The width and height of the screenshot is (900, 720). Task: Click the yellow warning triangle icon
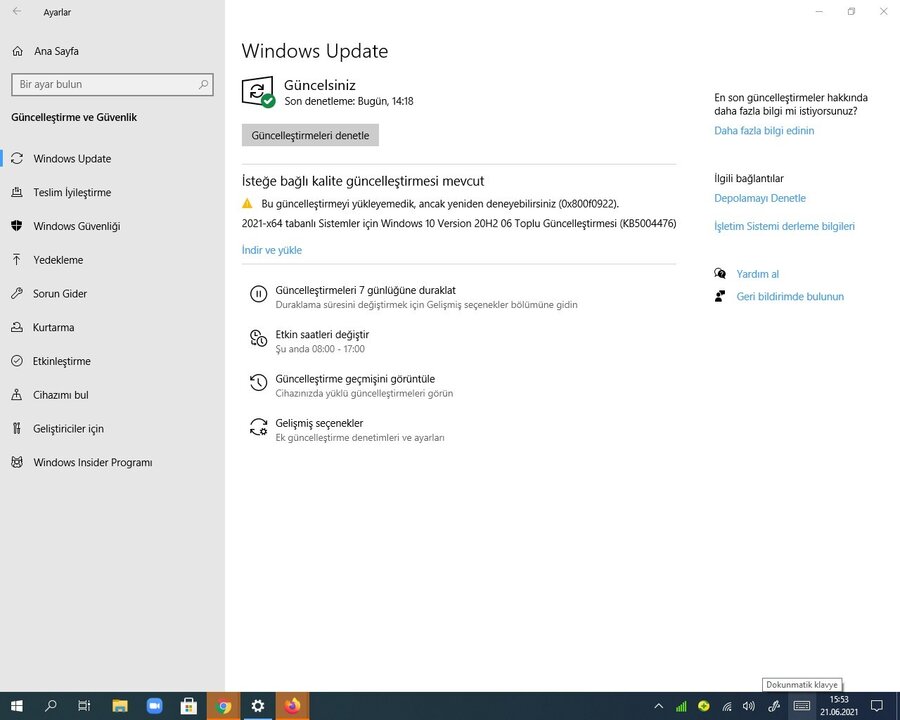247,203
